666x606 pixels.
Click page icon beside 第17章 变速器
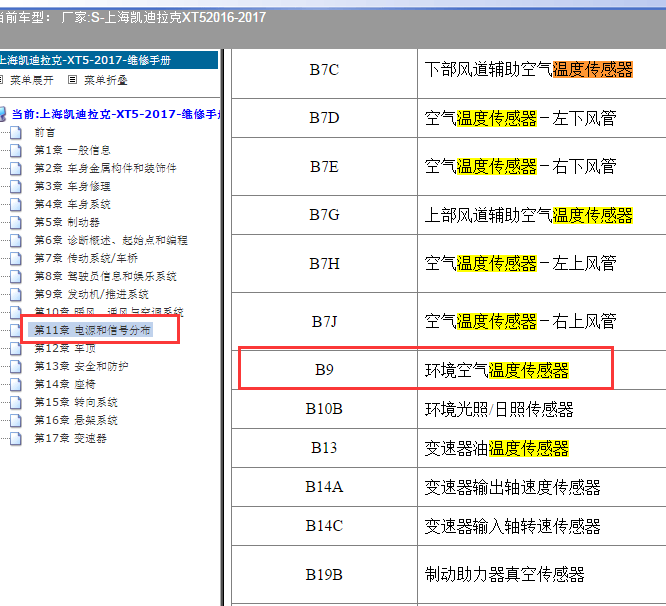pyautogui.click(x=16, y=438)
